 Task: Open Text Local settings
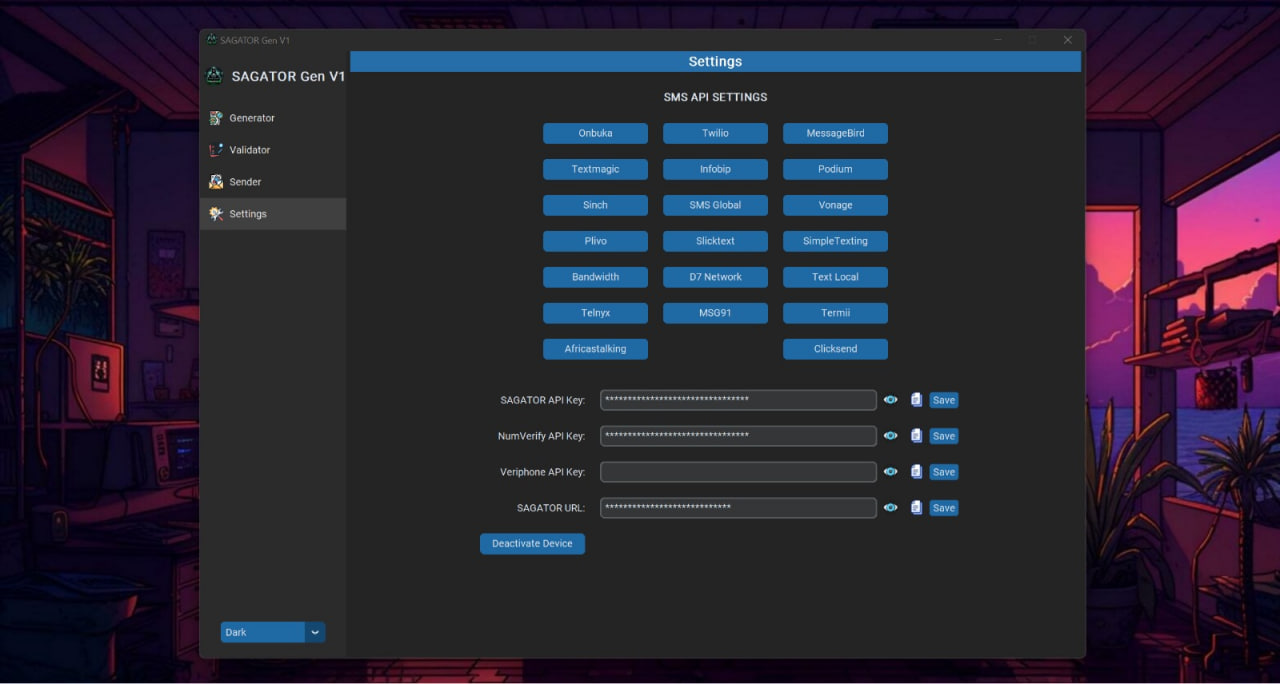click(835, 277)
